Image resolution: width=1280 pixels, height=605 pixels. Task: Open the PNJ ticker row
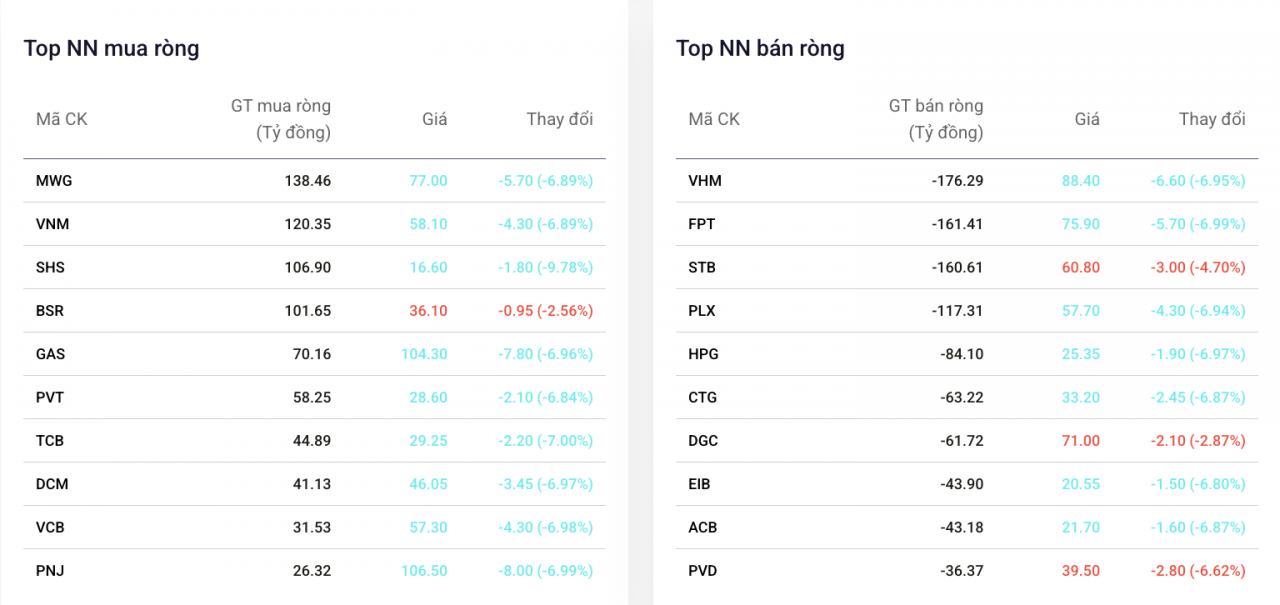(x=50, y=570)
